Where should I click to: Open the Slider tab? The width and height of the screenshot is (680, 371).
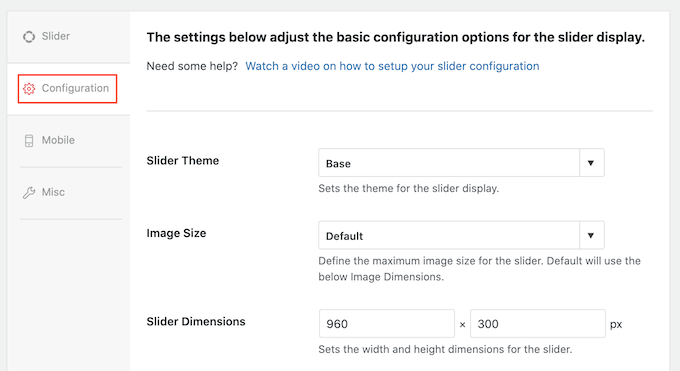(x=69, y=37)
